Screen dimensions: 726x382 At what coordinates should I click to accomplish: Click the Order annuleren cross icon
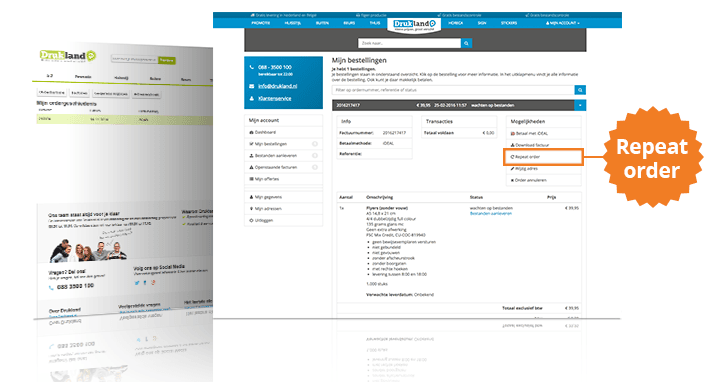click(512, 180)
